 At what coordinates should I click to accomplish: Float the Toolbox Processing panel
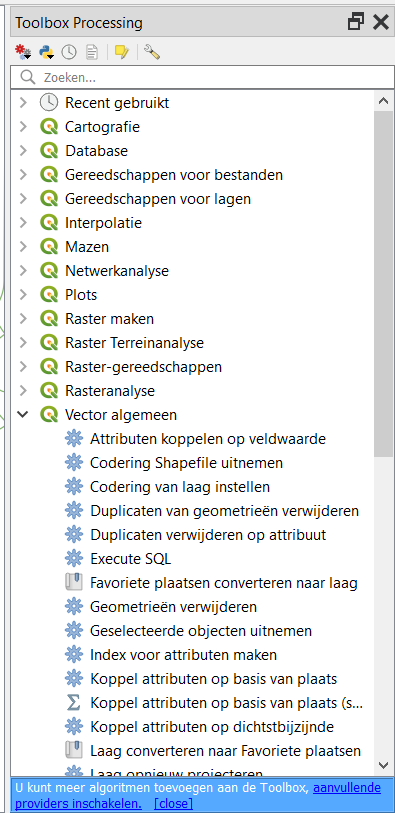click(356, 22)
